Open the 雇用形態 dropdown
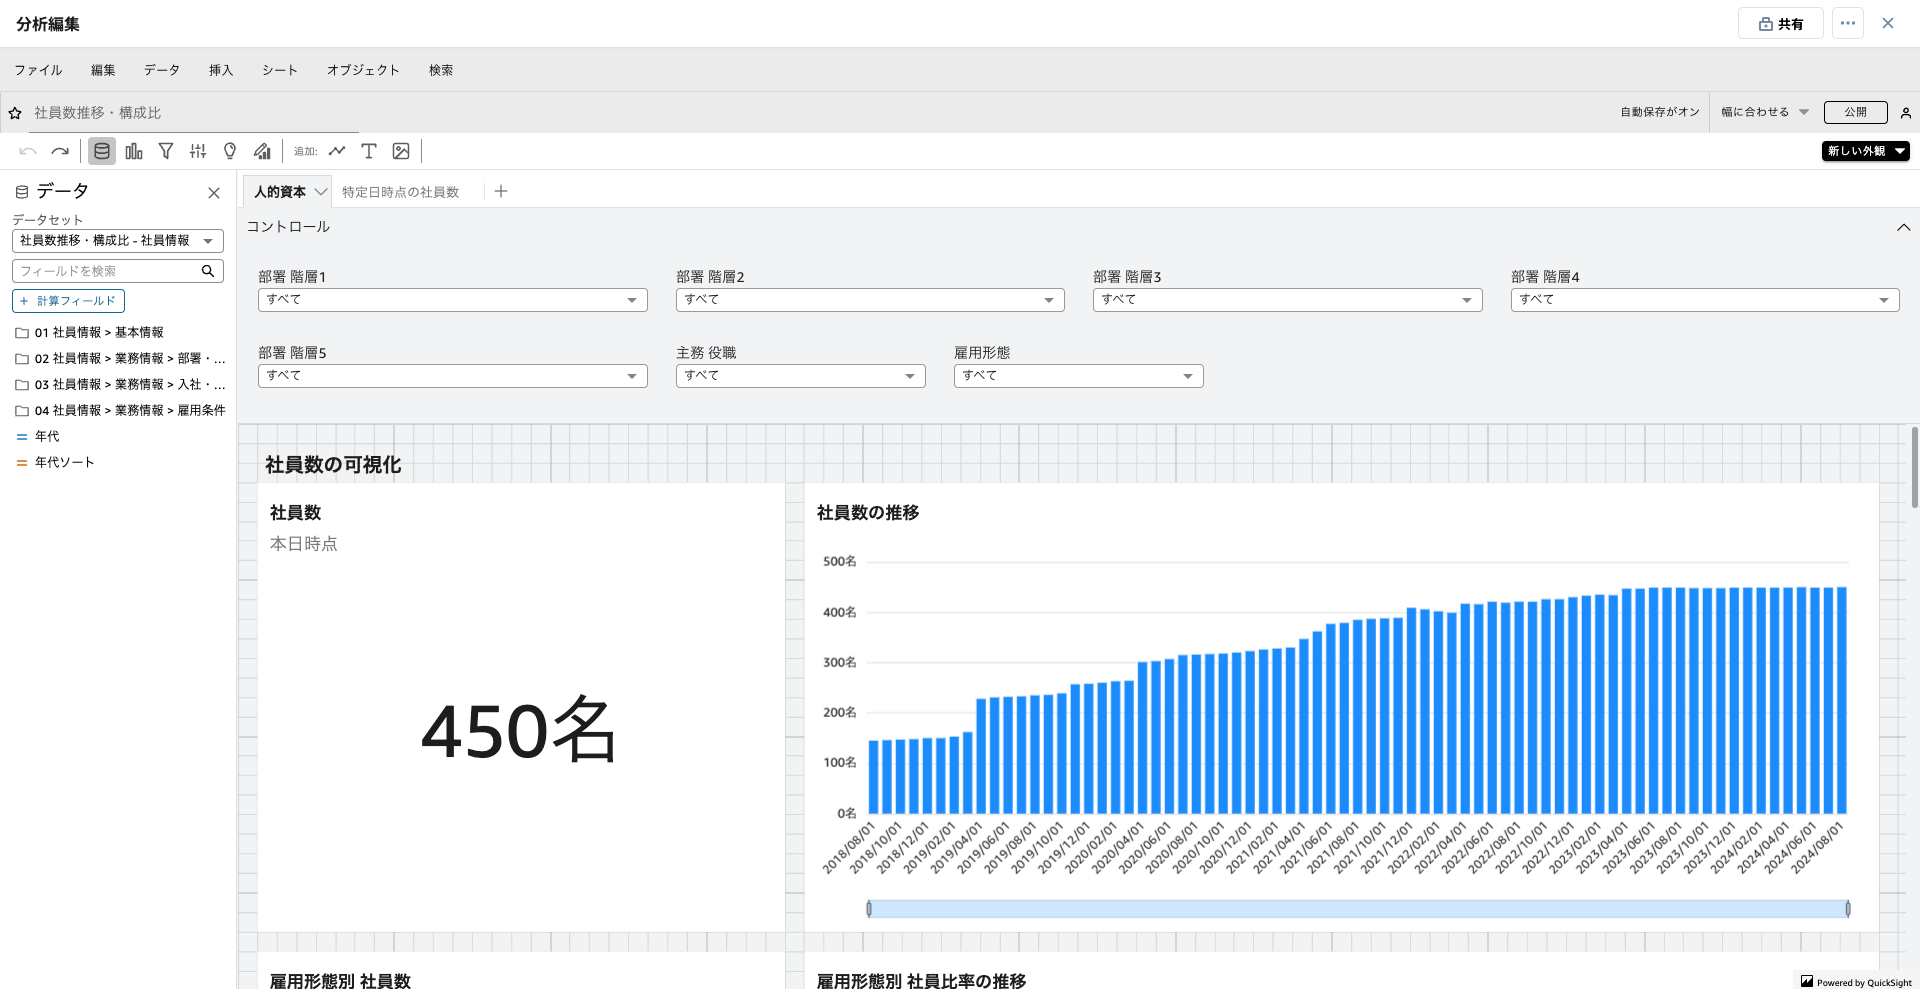 pos(1078,376)
